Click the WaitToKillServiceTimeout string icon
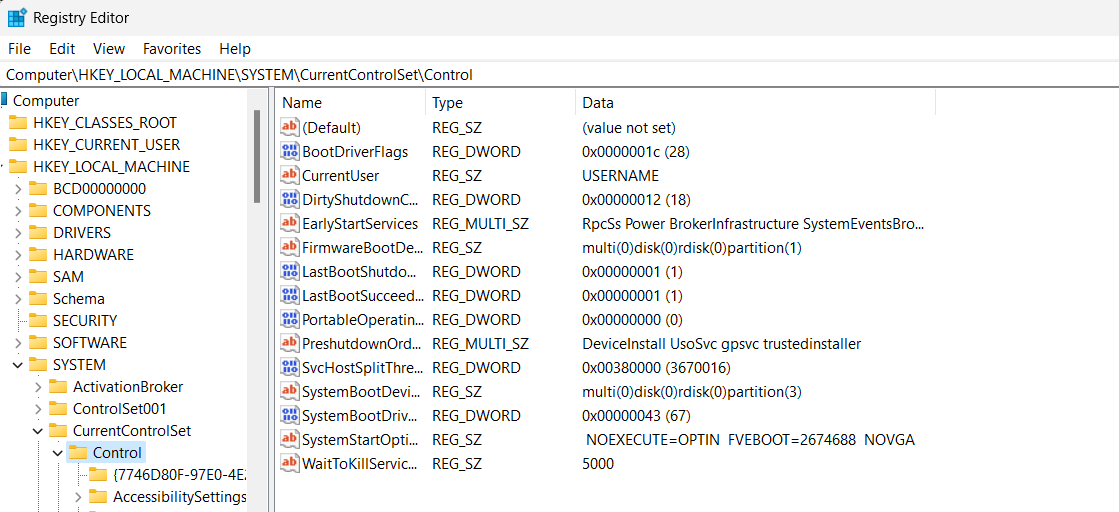 [x=290, y=464]
